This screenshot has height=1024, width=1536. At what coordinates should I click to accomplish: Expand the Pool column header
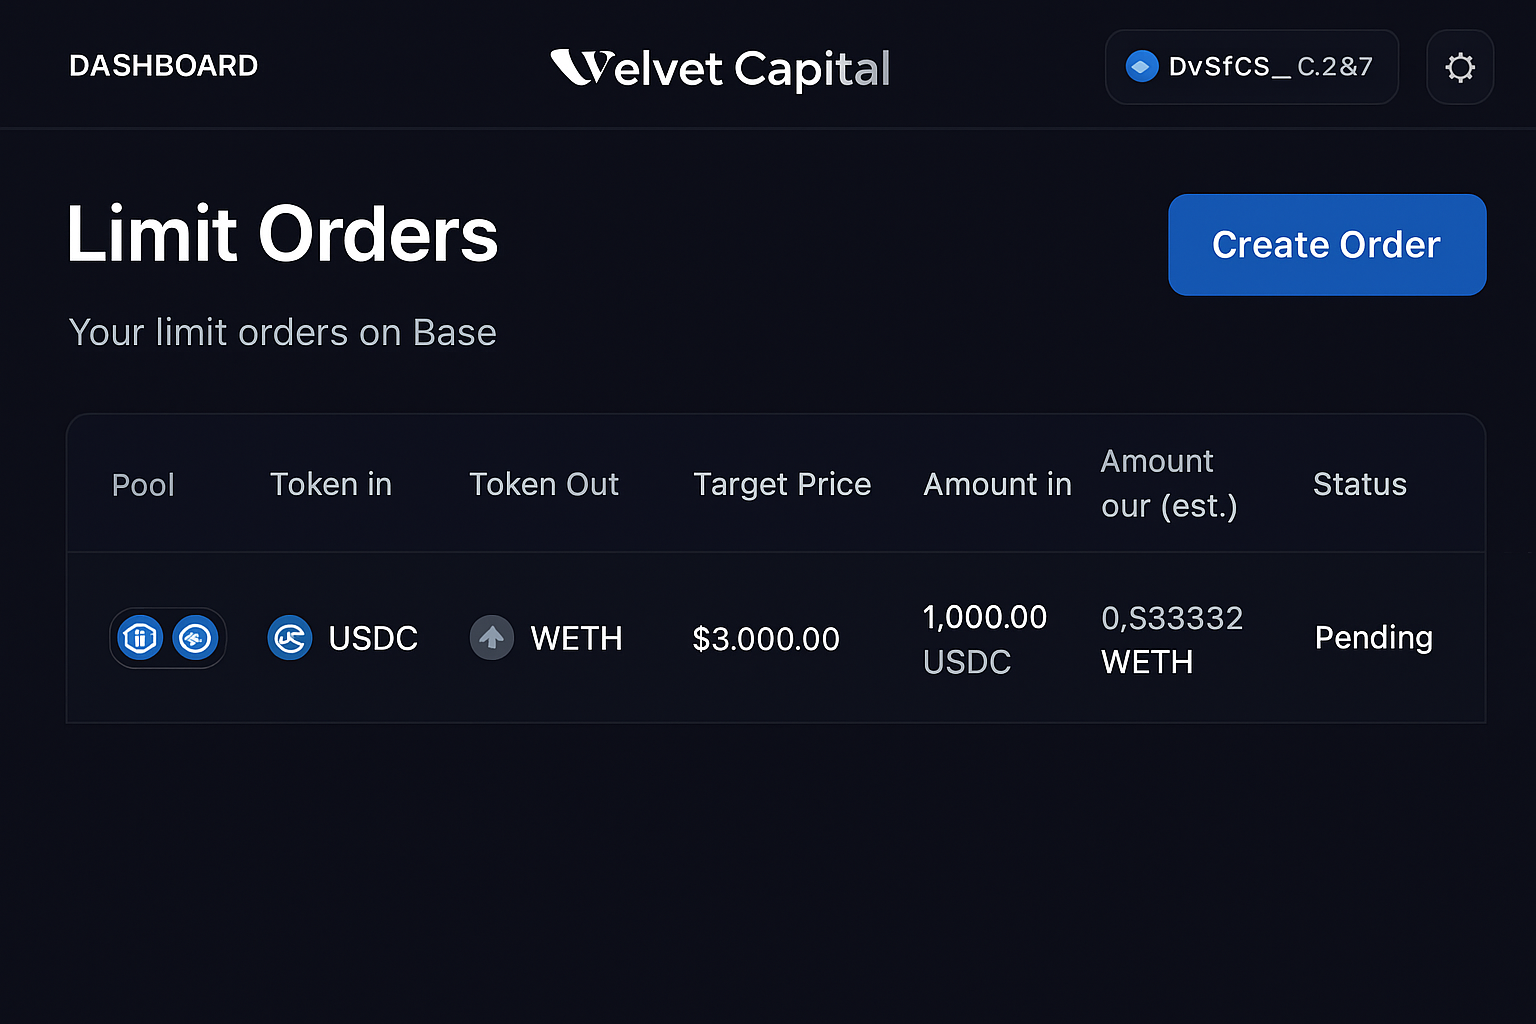[143, 484]
